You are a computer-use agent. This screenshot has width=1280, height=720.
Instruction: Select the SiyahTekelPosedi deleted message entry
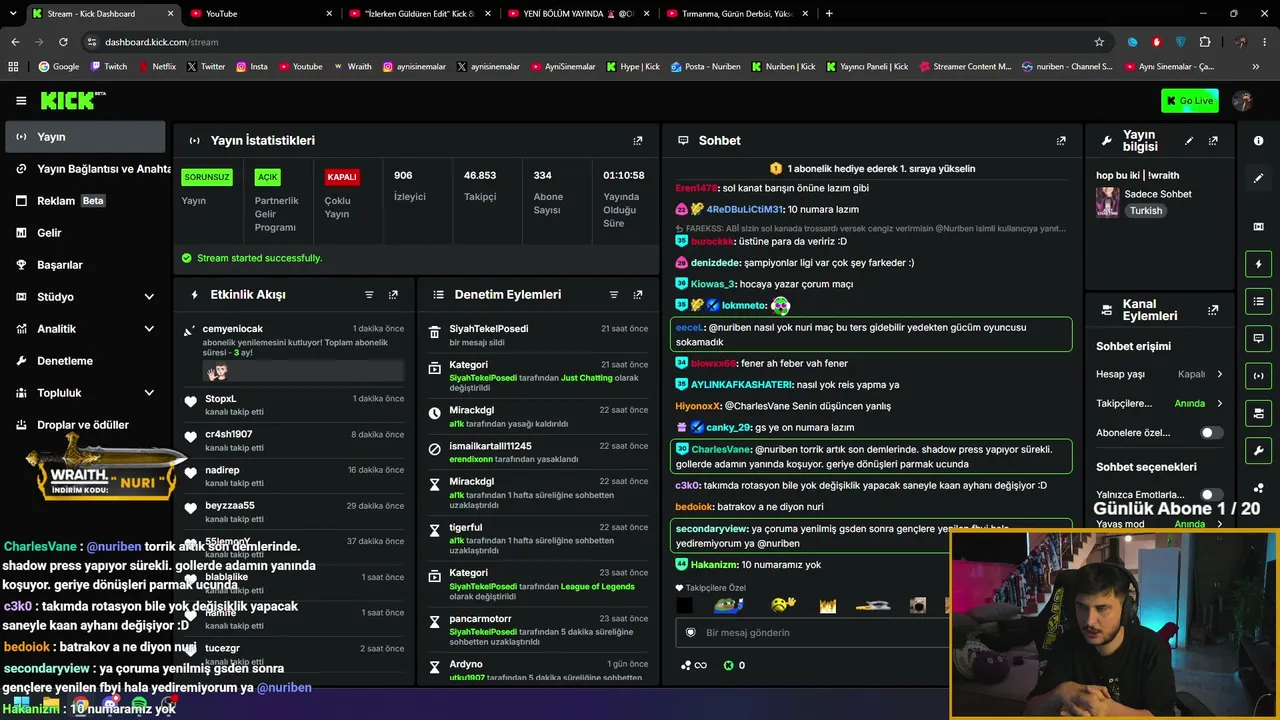pos(538,335)
